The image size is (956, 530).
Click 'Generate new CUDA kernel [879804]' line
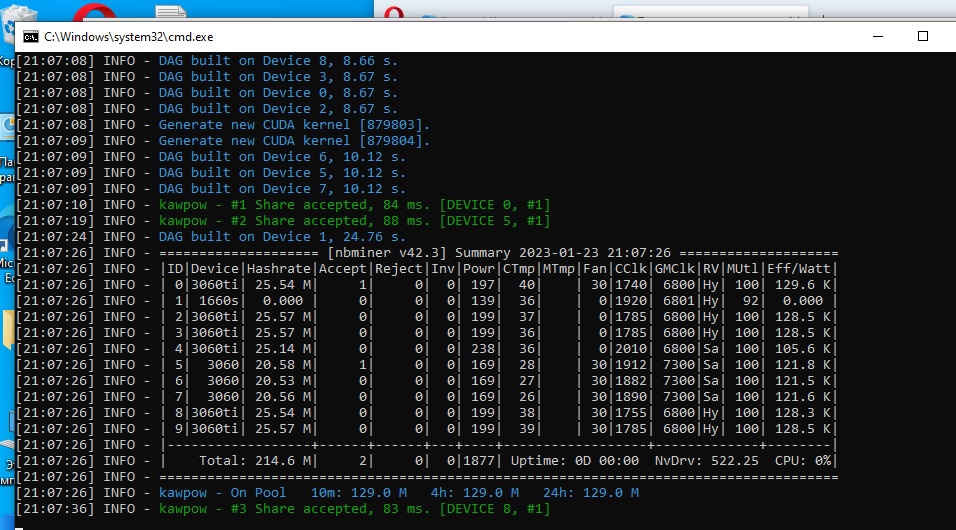tap(294, 140)
